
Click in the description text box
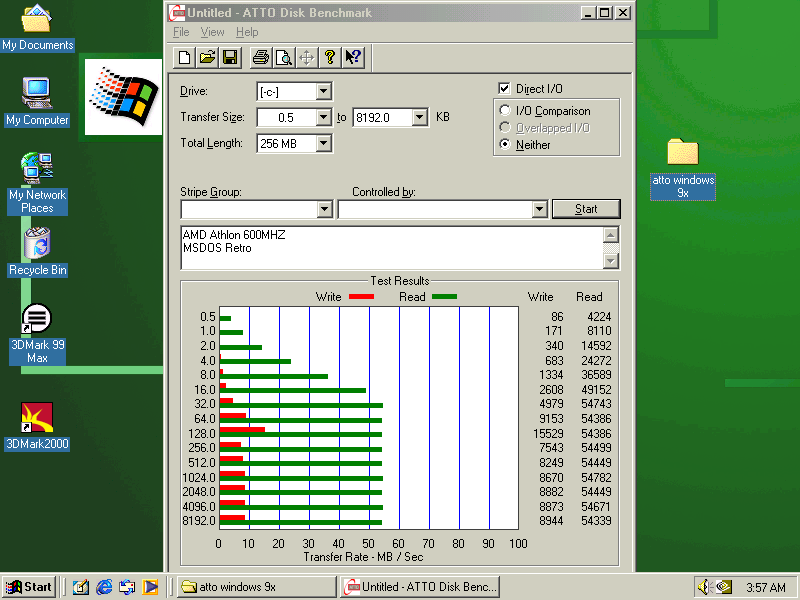point(392,248)
